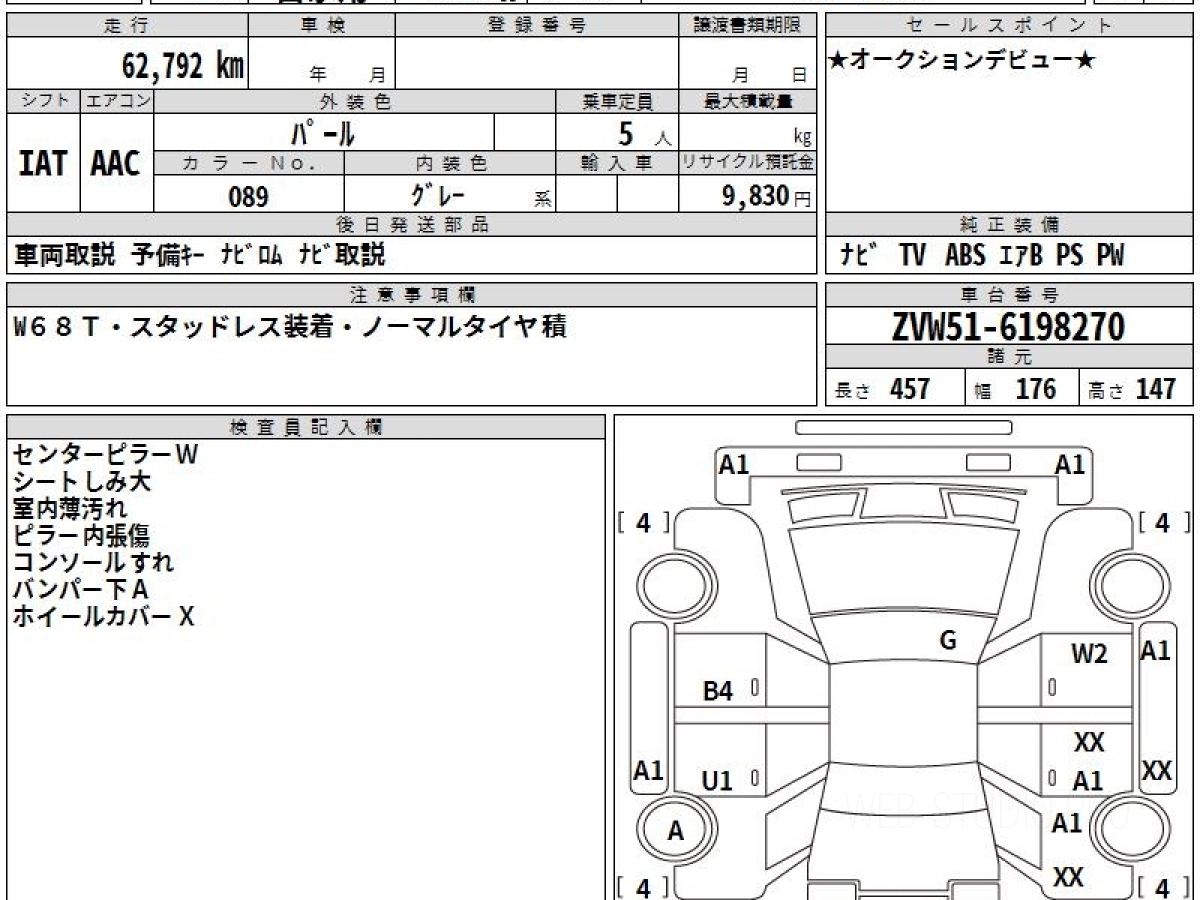This screenshot has width=1200, height=900.
Task: Click the A mark inside the wheel circle
Action: coord(676,831)
